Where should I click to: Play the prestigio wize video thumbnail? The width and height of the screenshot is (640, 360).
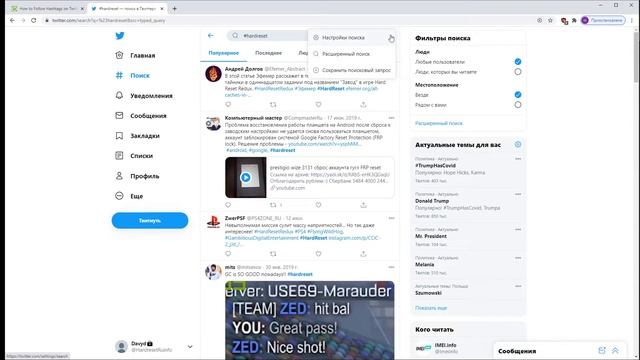(x=246, y=178)
